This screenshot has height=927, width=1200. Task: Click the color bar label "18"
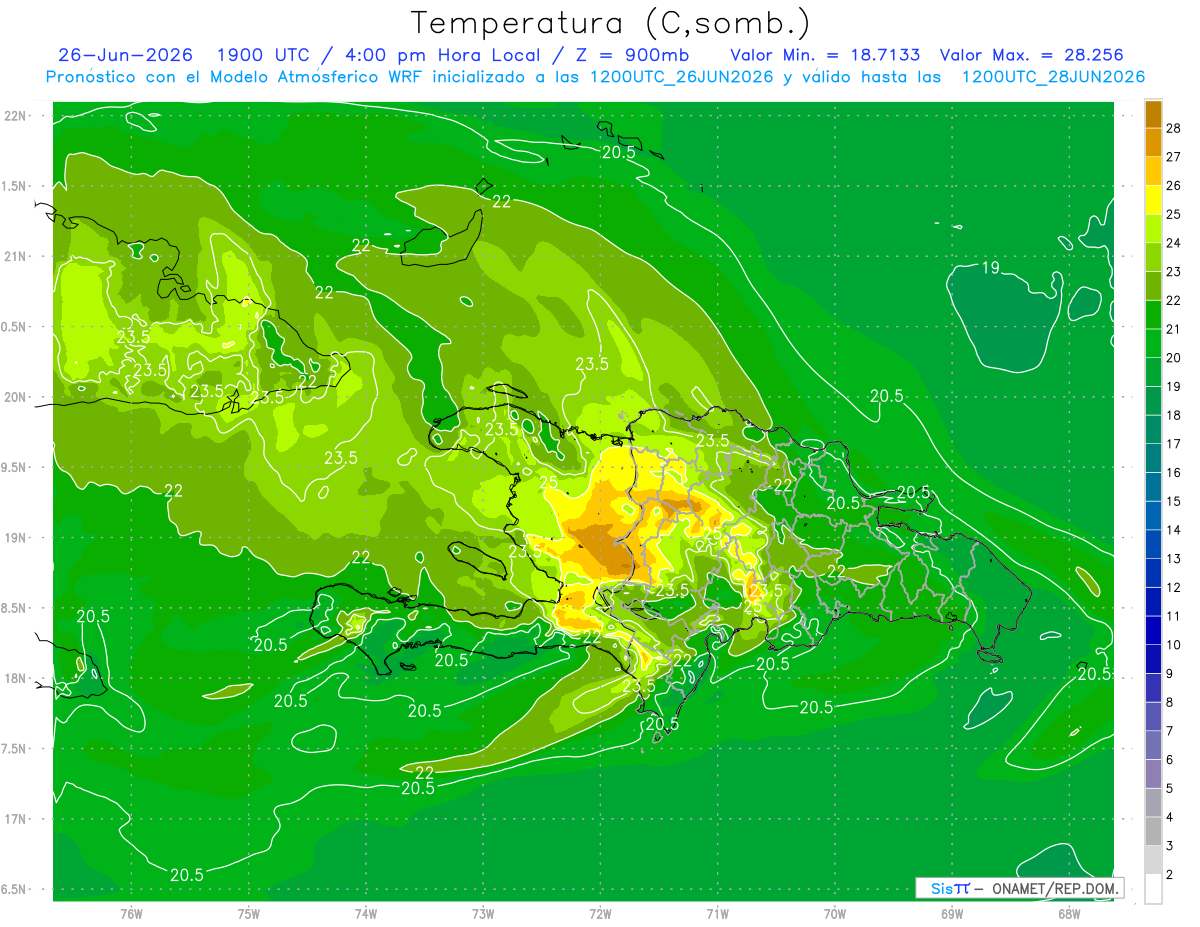(x=1173, y=415)
